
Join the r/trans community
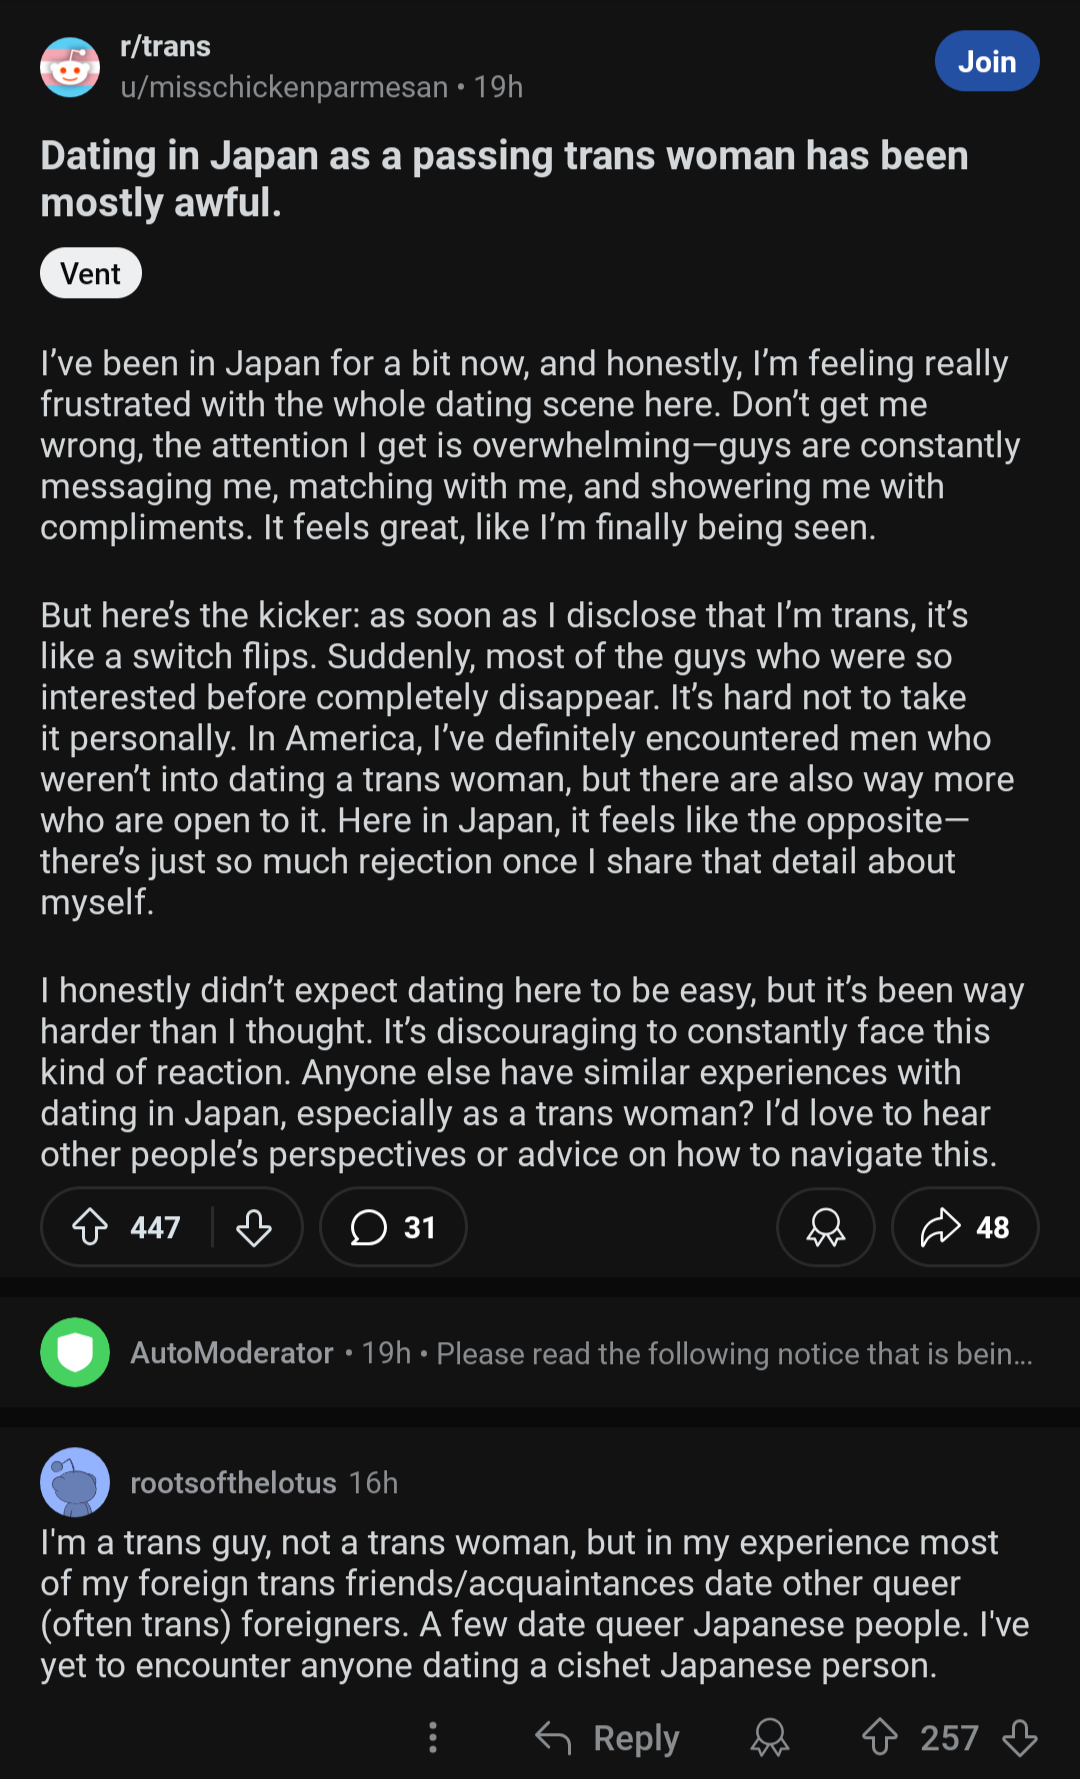pos(987,61)
